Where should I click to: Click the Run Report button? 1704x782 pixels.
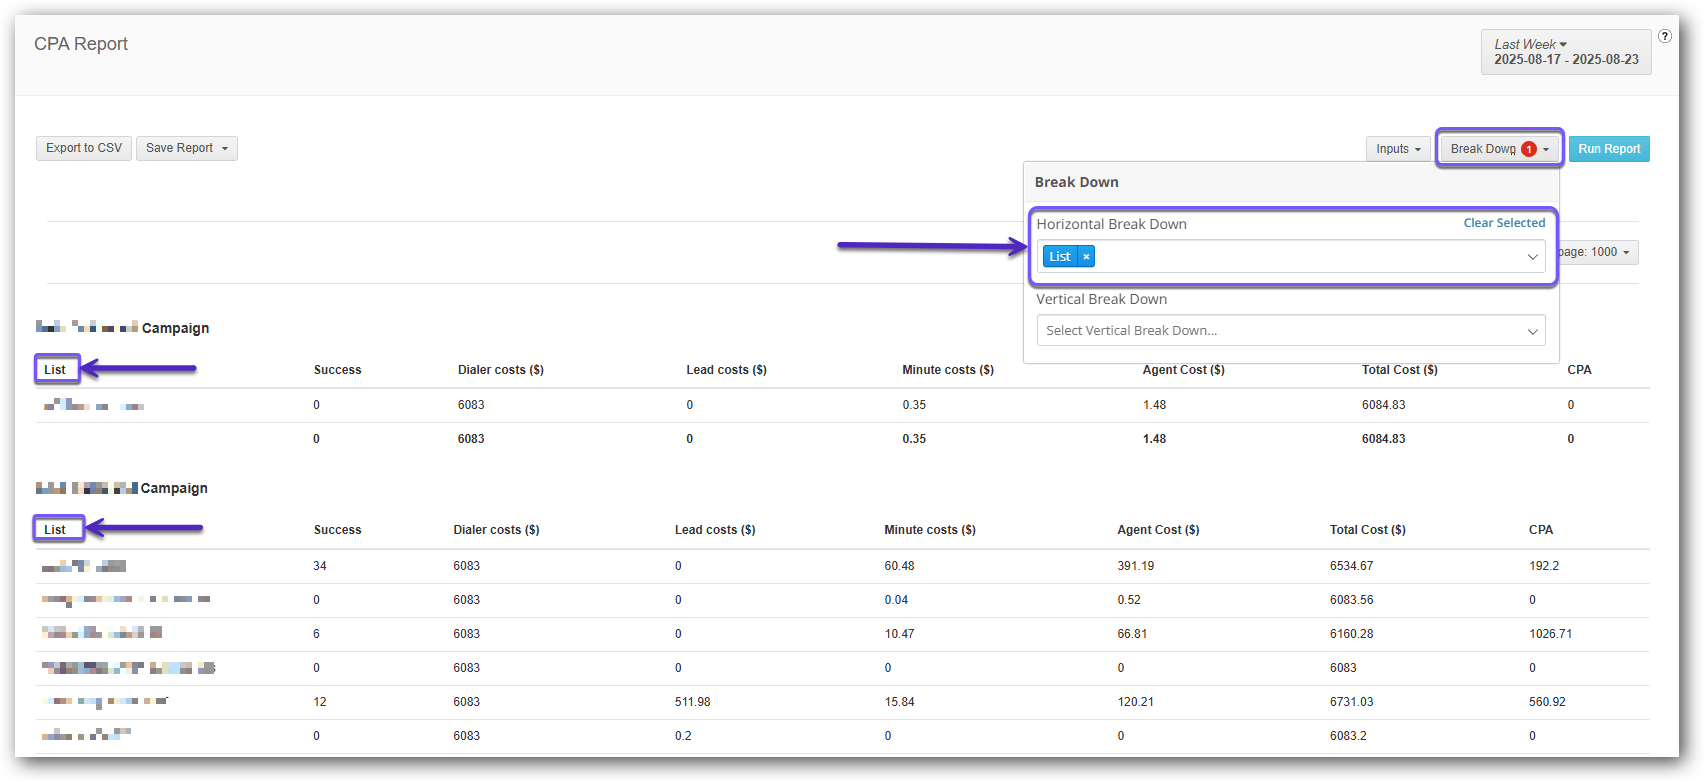click(1608, 149)
